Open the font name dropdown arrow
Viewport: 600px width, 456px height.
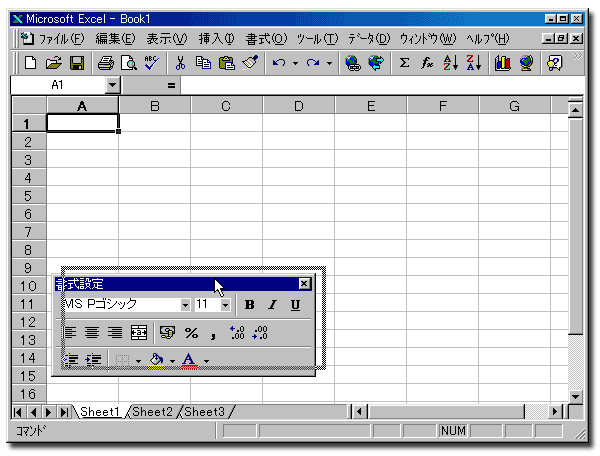point(185,305)
